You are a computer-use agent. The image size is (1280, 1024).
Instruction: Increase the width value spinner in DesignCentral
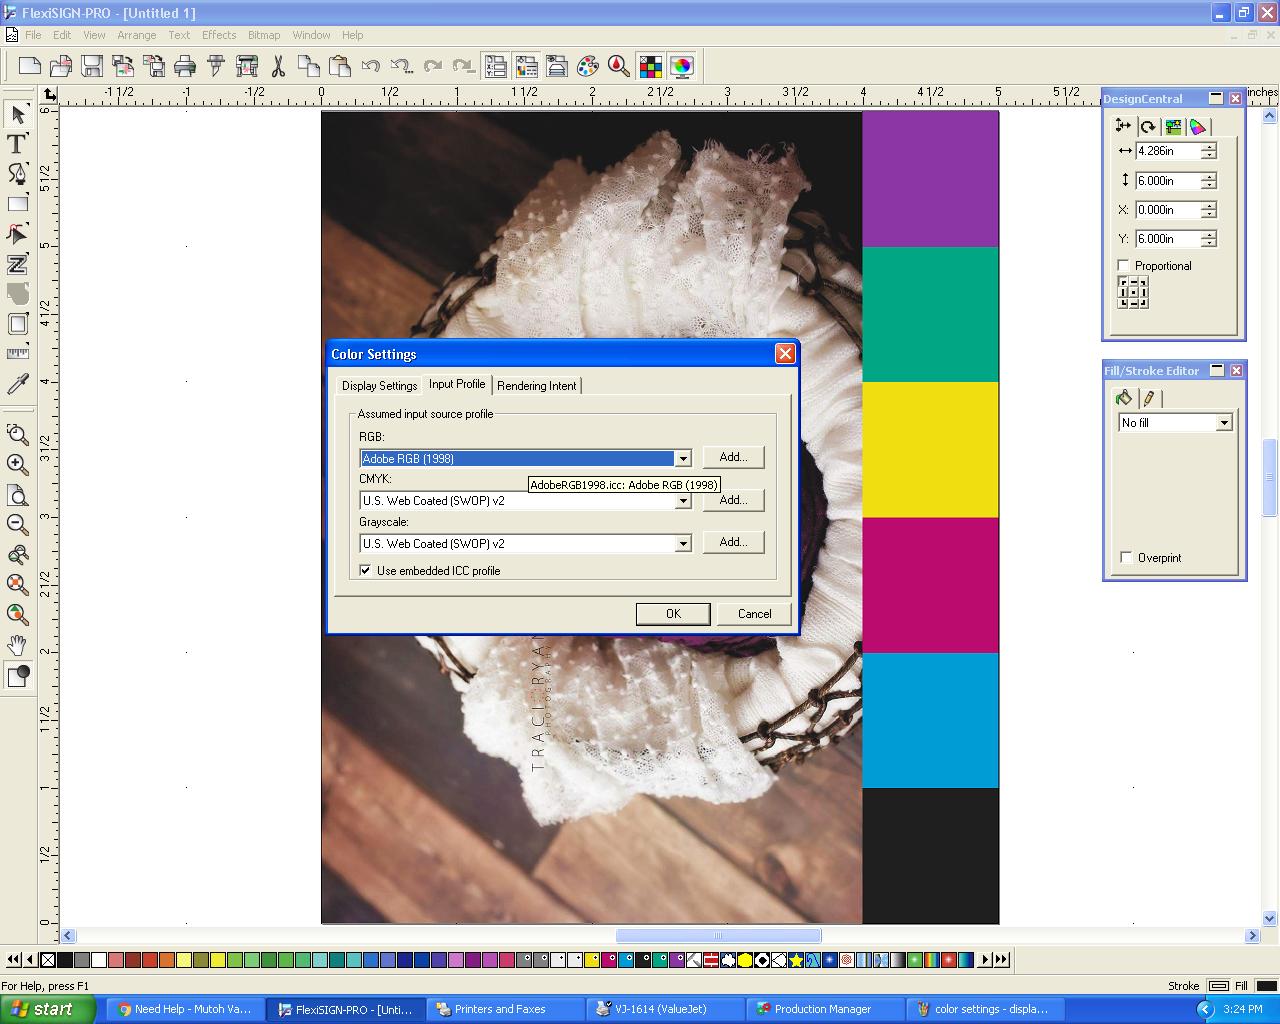click(x=1209, y=147)
